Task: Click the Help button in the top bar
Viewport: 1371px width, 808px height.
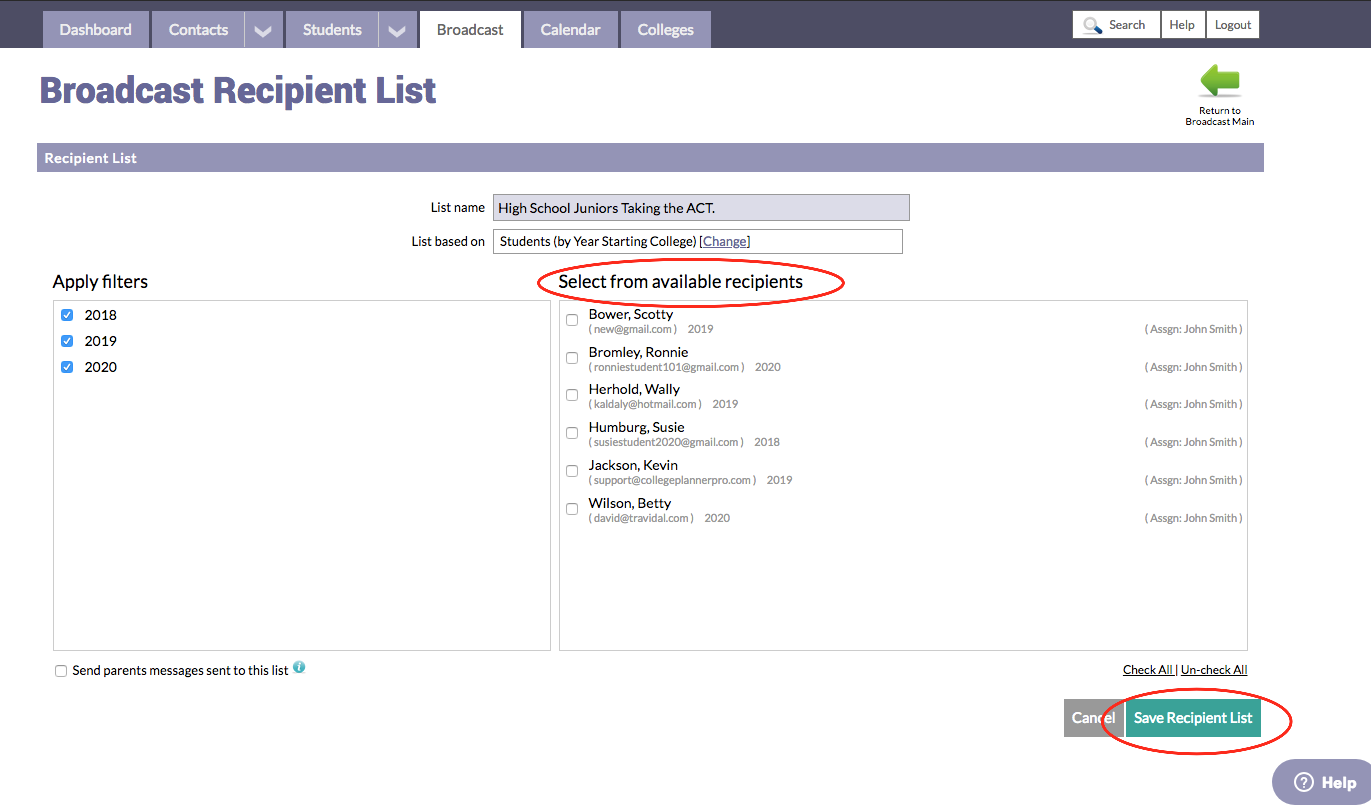Action: tap(1182, 25)
